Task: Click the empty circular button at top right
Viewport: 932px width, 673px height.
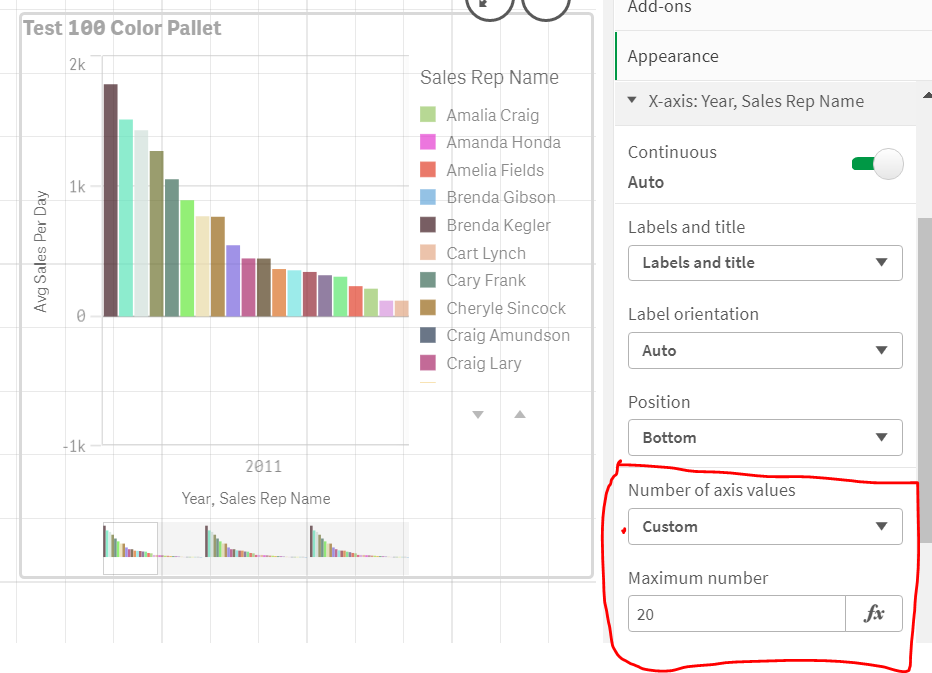Action: [546, 9]
